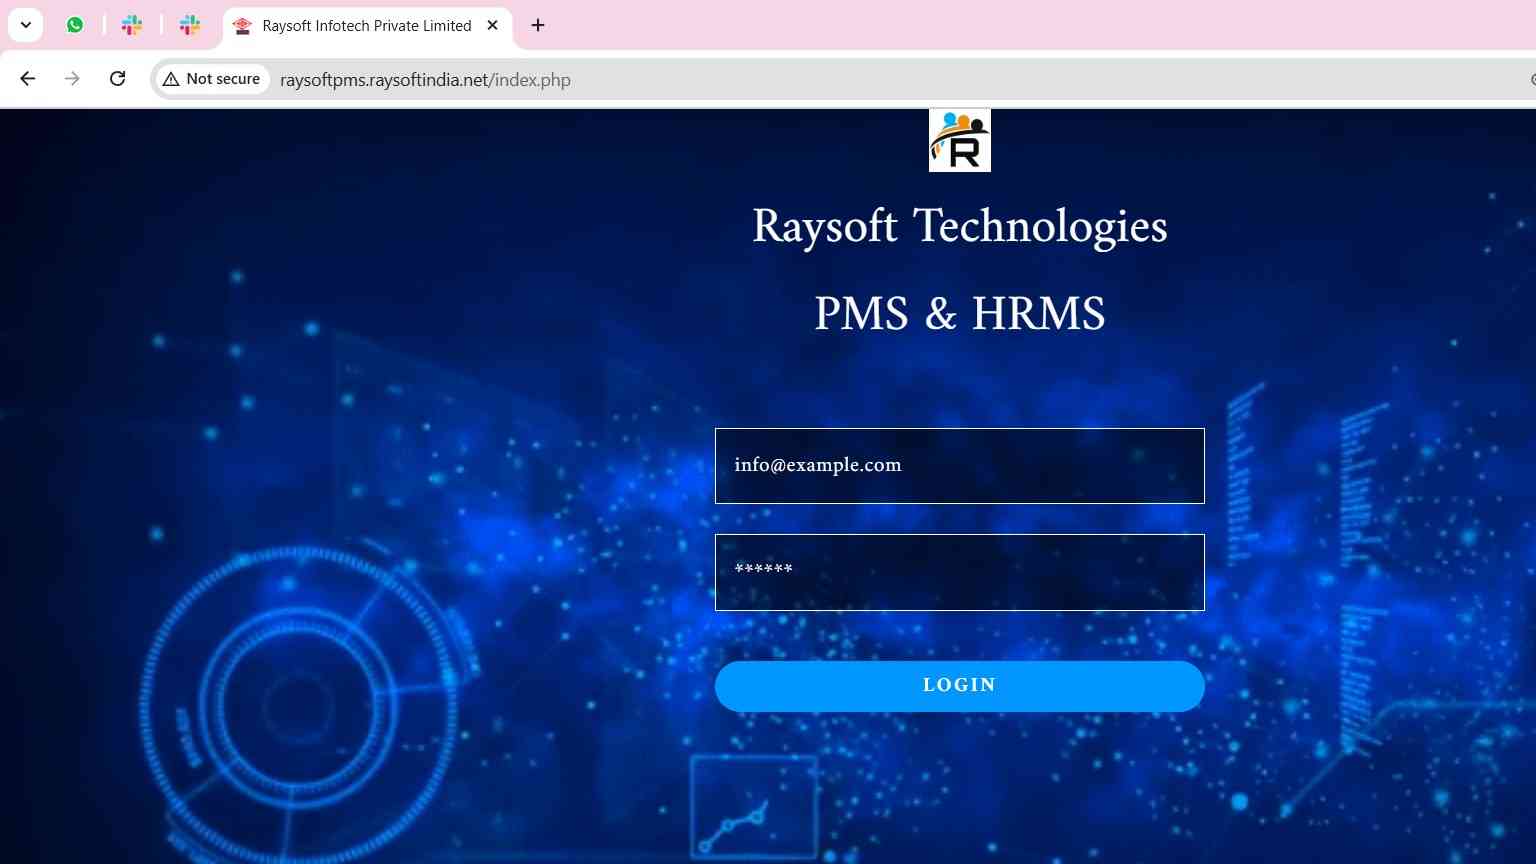1536x864 pixels.
Task: Open a new browser tab
Action: point(538,25)
